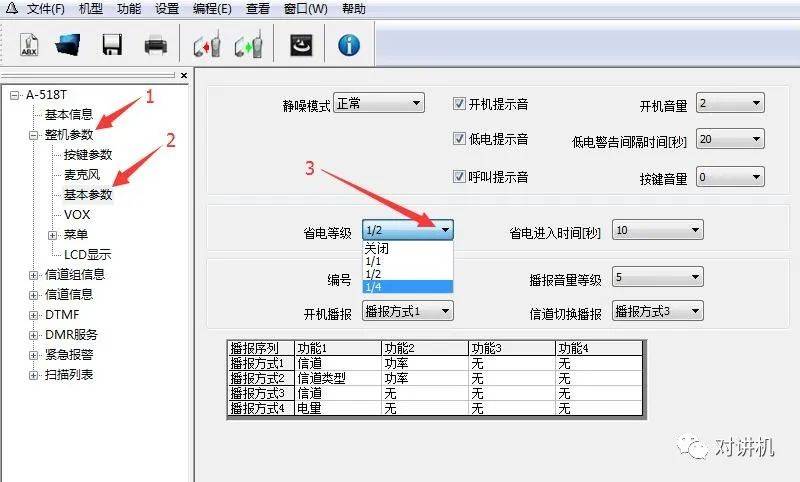Select 基本参数 in the tree
Screen dimensions: 800x482
coord(88,194)
